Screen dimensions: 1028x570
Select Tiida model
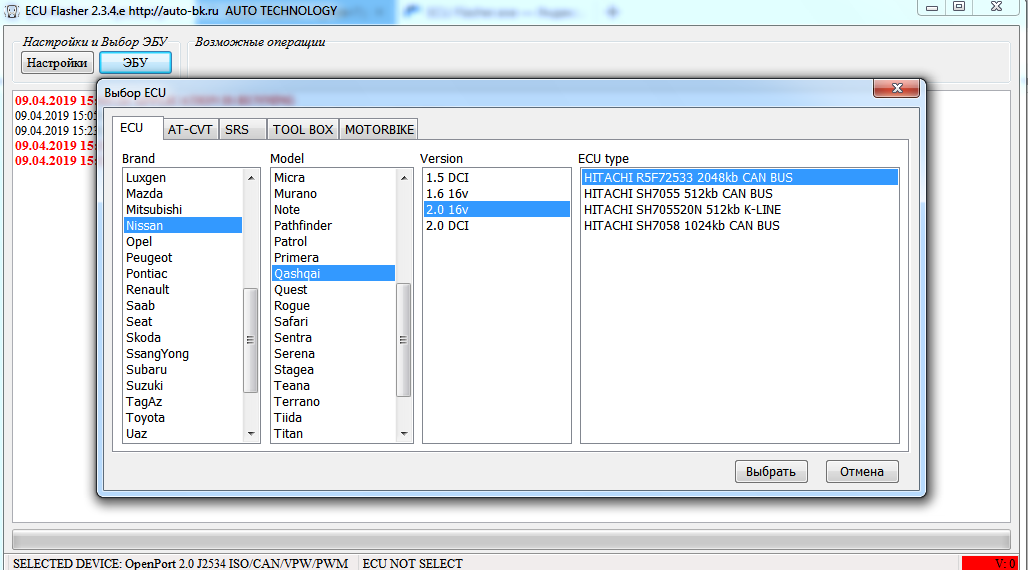[333, 418]
